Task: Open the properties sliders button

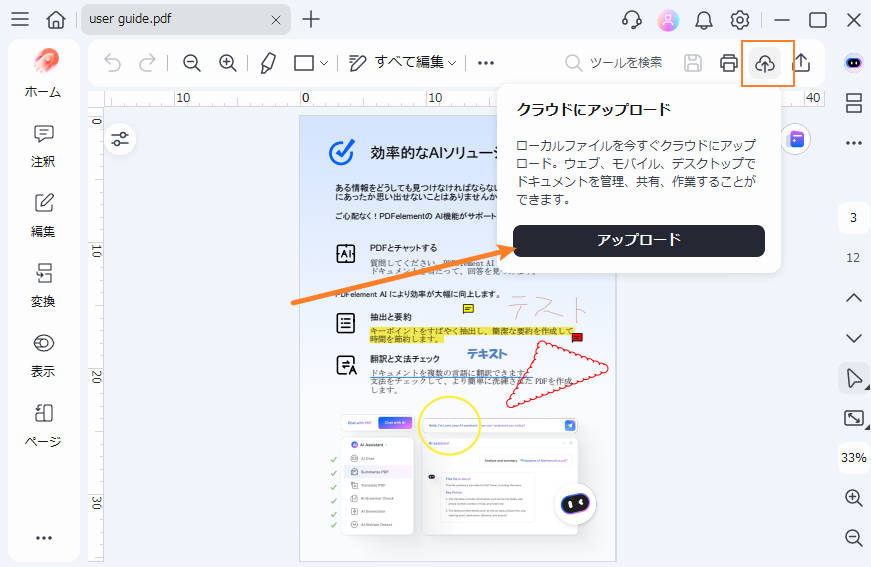Action: click(120, 139)
